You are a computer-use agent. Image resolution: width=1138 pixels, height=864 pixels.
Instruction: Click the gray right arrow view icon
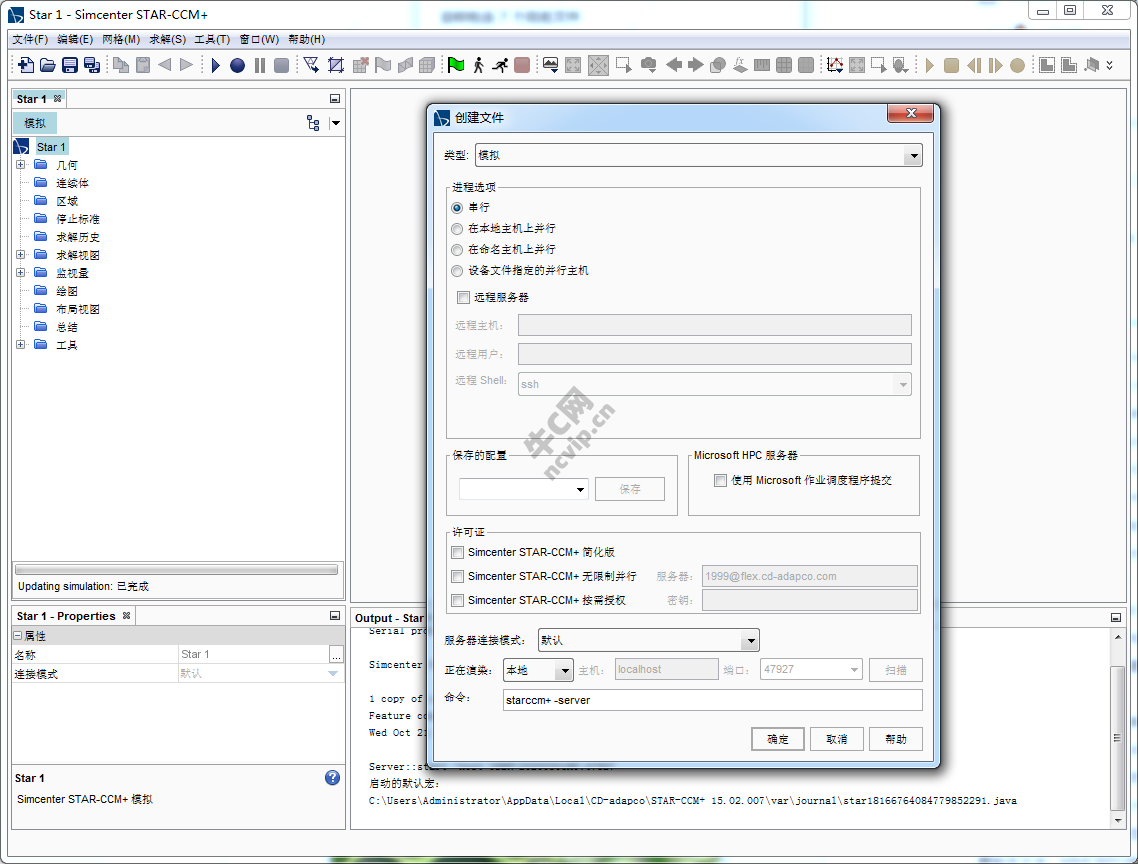695,65
